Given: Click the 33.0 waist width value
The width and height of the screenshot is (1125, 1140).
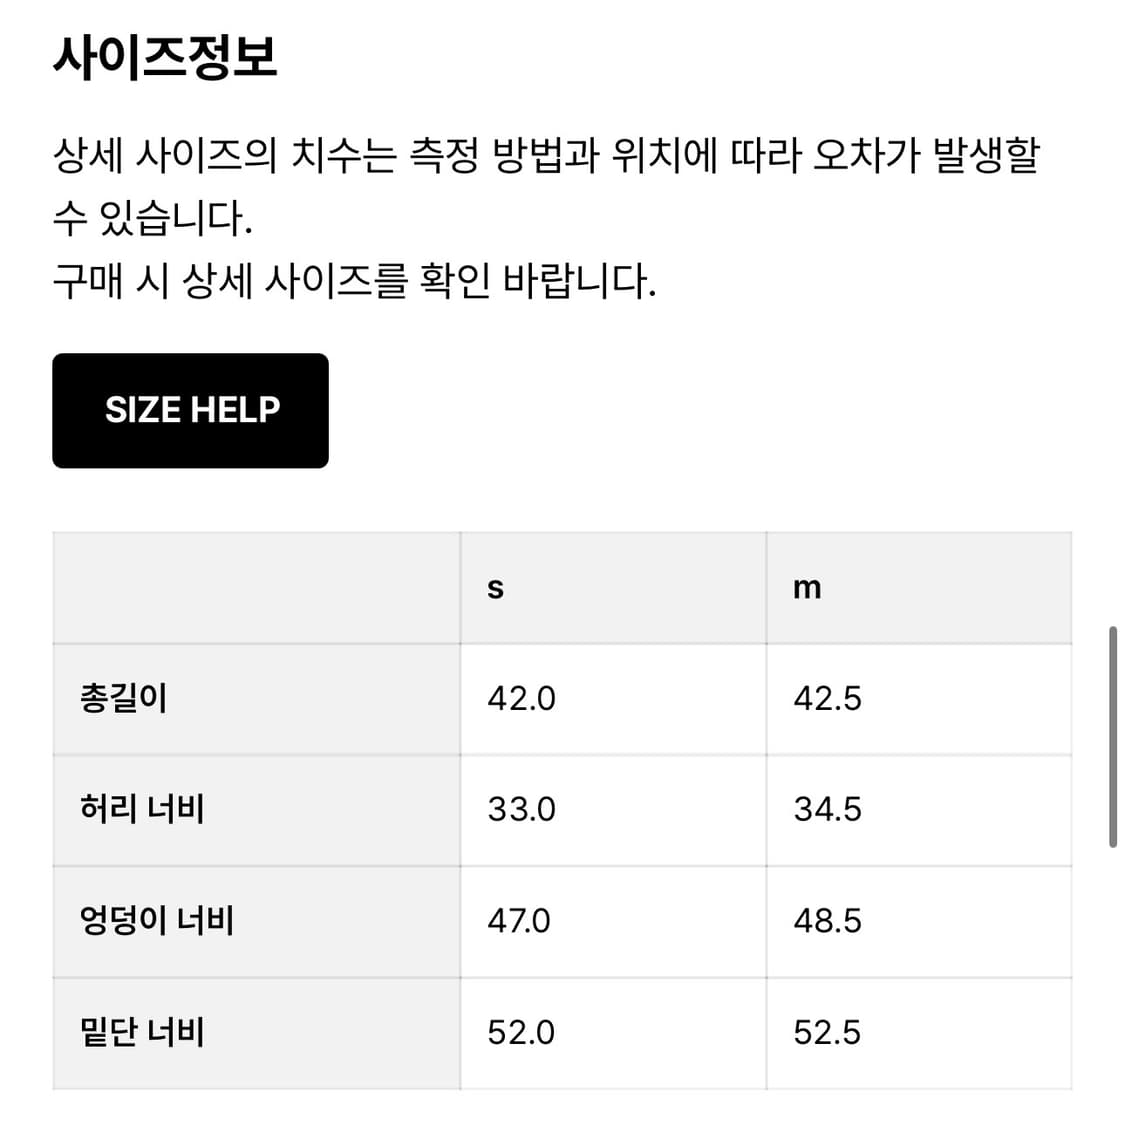Looking at the screenshot, I should pos(521,809).
